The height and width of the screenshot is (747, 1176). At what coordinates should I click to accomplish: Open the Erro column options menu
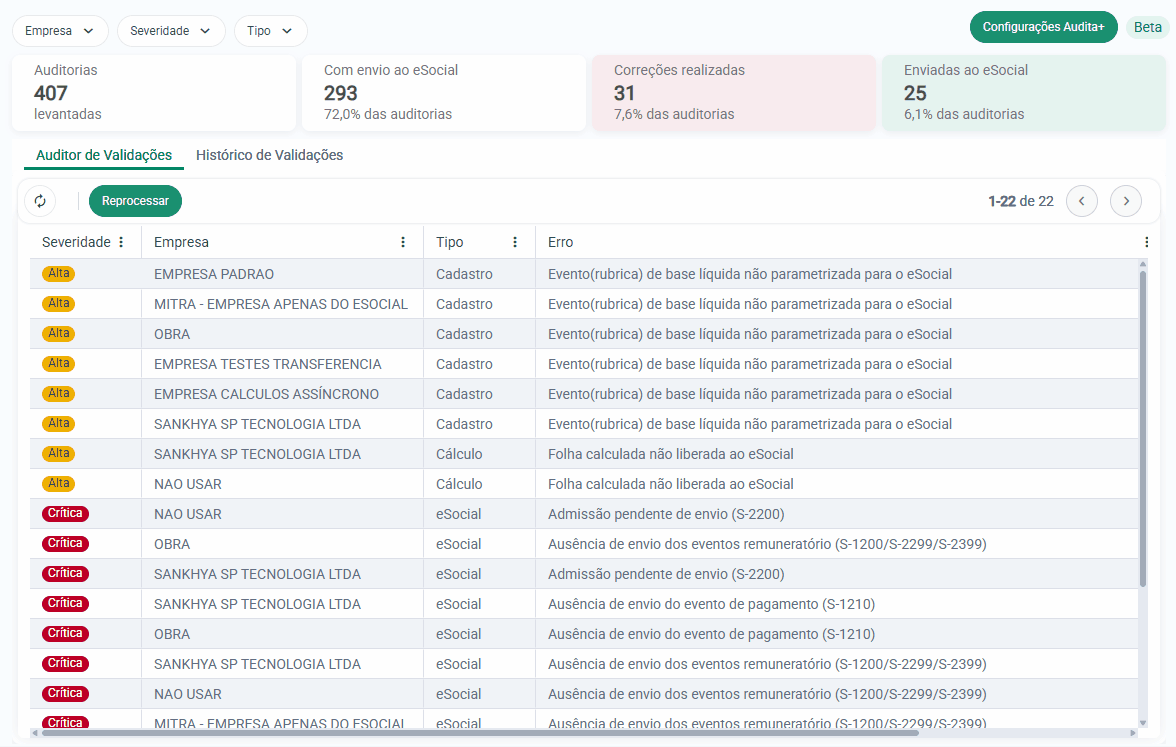click(1146, 242)
